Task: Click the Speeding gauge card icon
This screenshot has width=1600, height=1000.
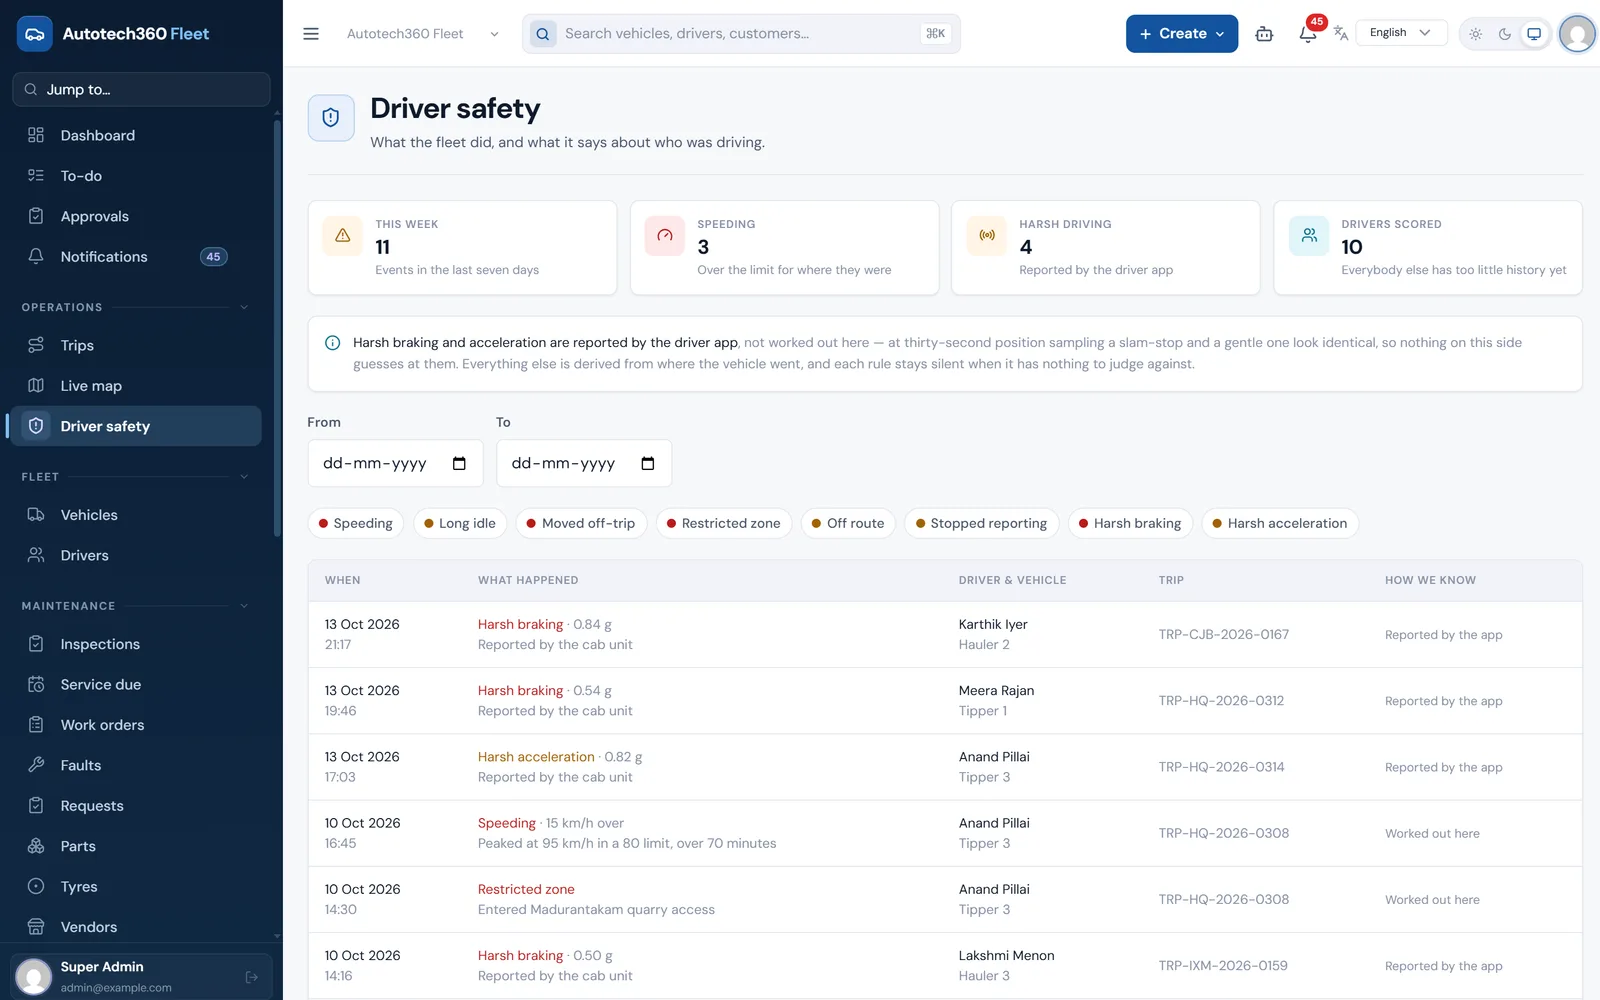Action: pyautogui.click(x=665, y=236)
